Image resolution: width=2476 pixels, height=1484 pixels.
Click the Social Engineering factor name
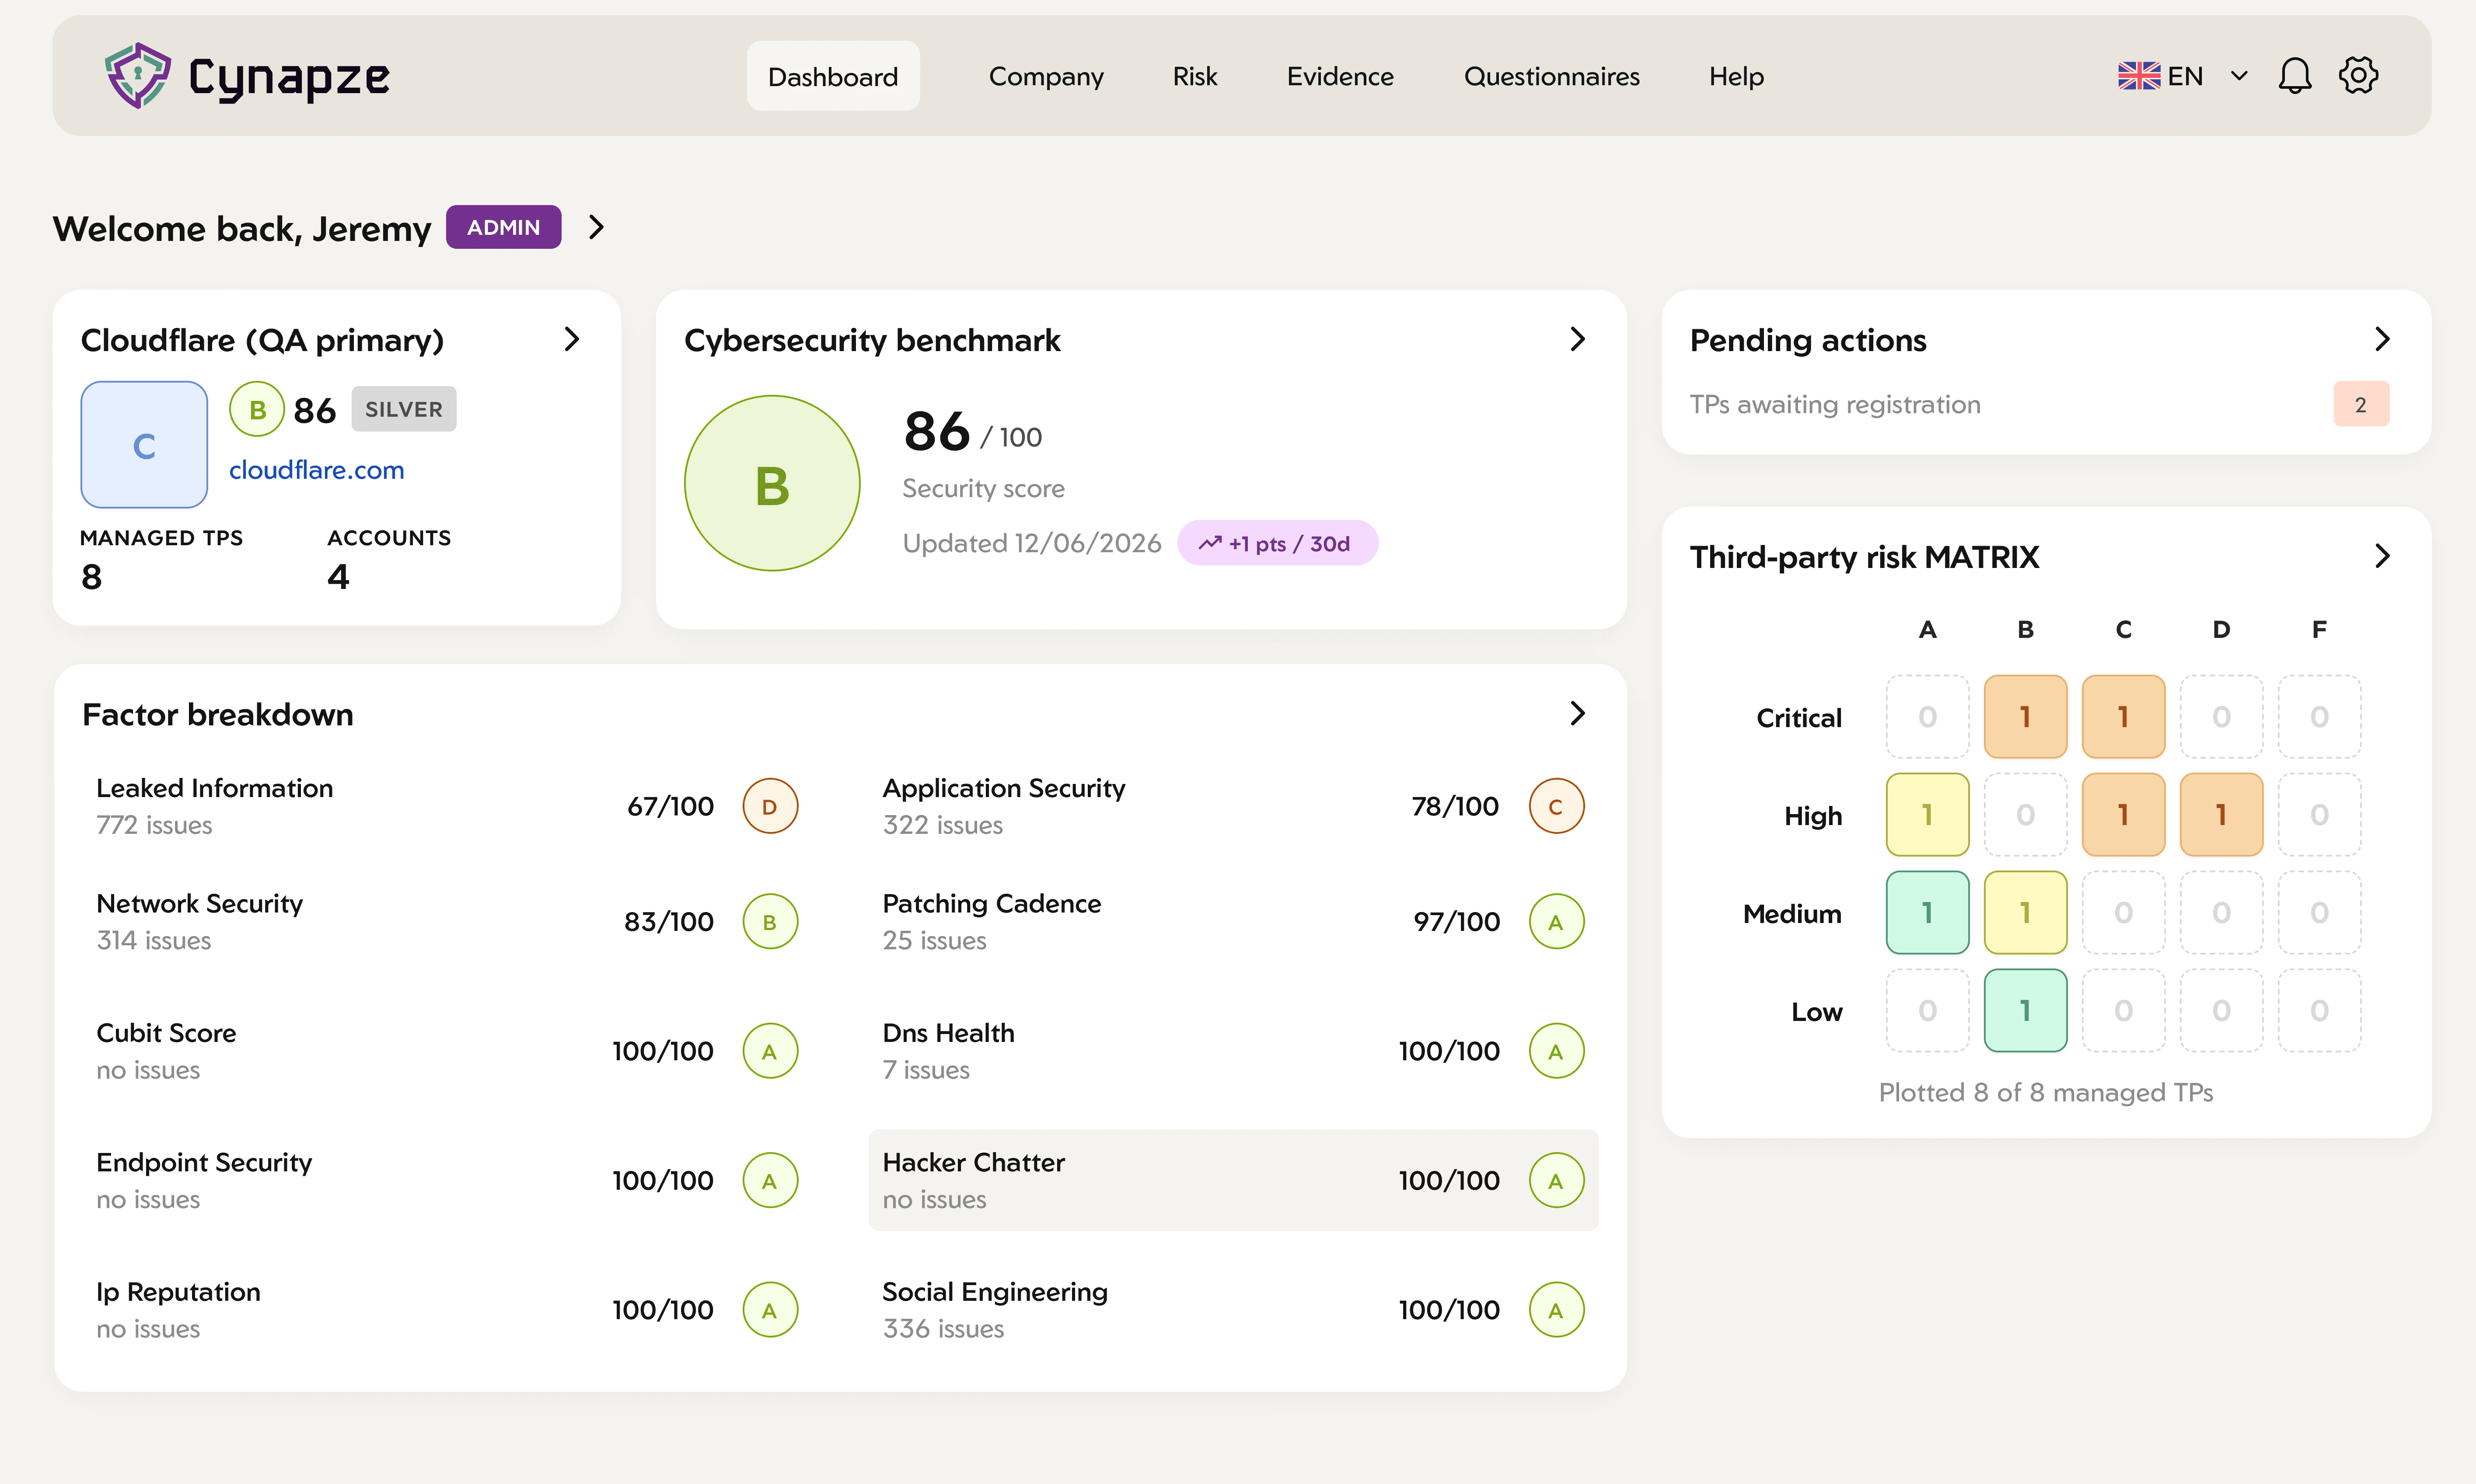pyautogui.click(x=995, y=1292)
